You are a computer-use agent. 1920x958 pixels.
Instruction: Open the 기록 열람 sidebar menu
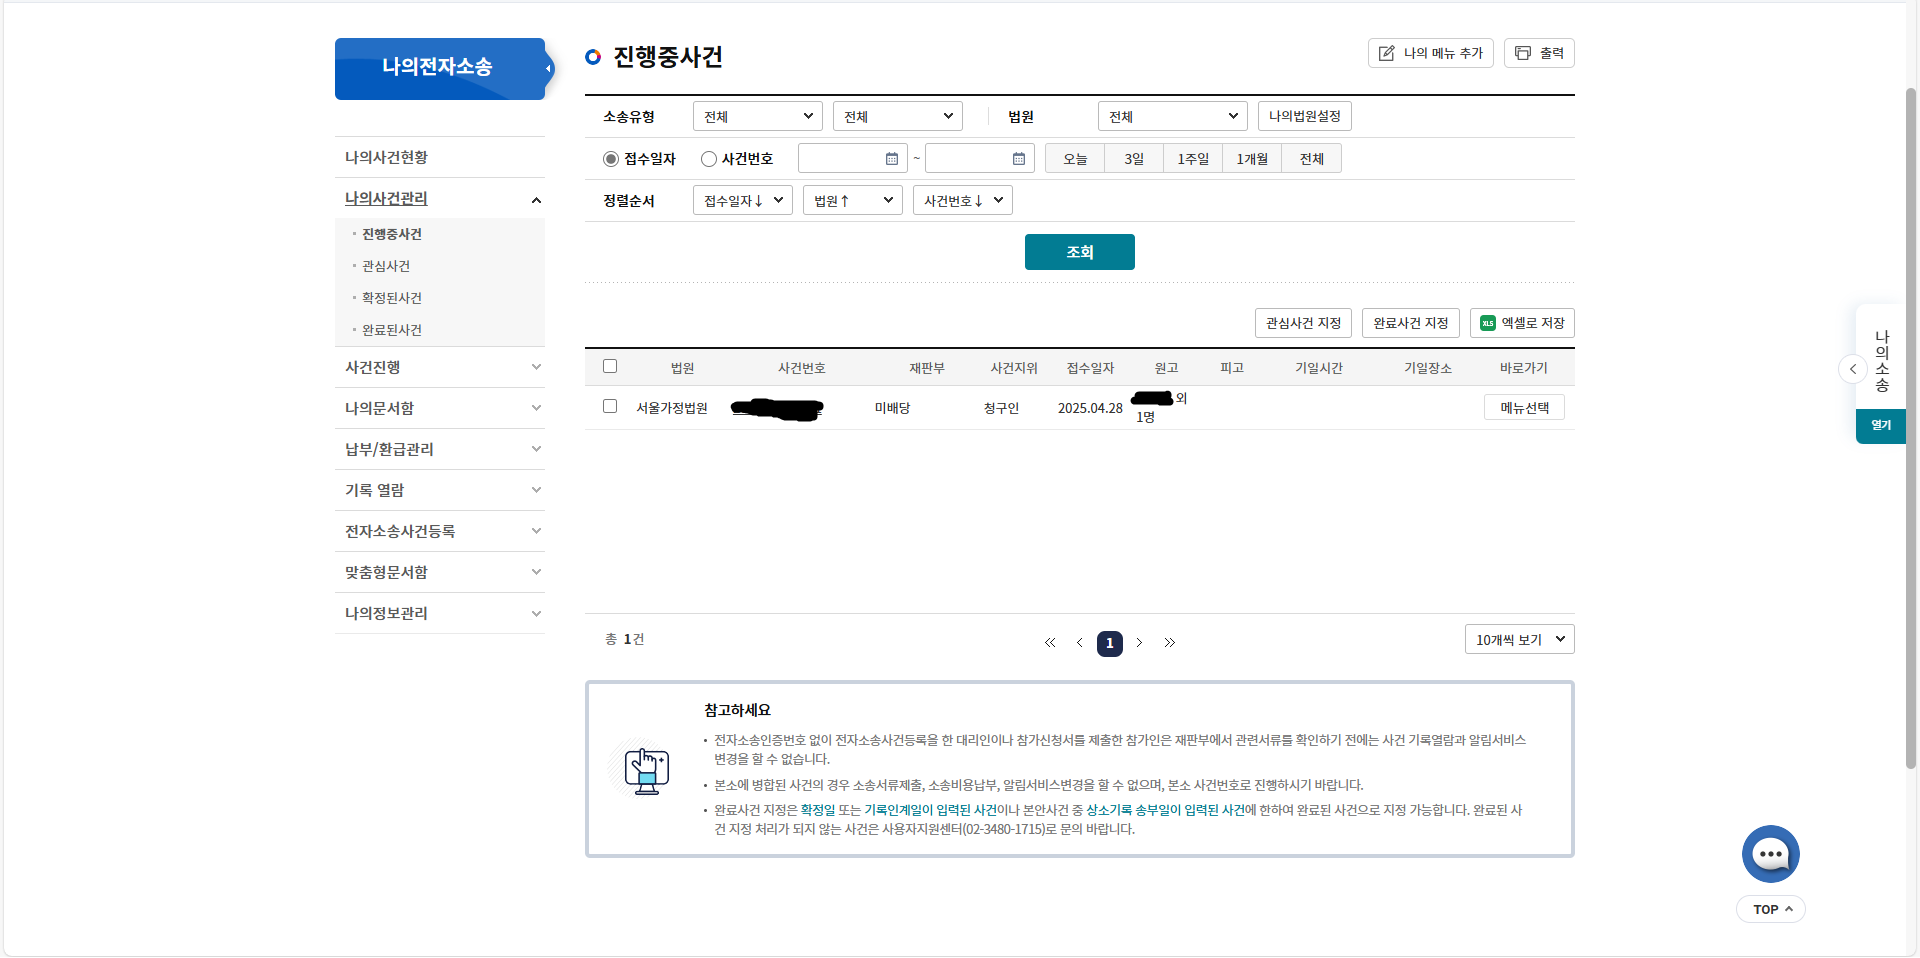(x=374, y=489)
